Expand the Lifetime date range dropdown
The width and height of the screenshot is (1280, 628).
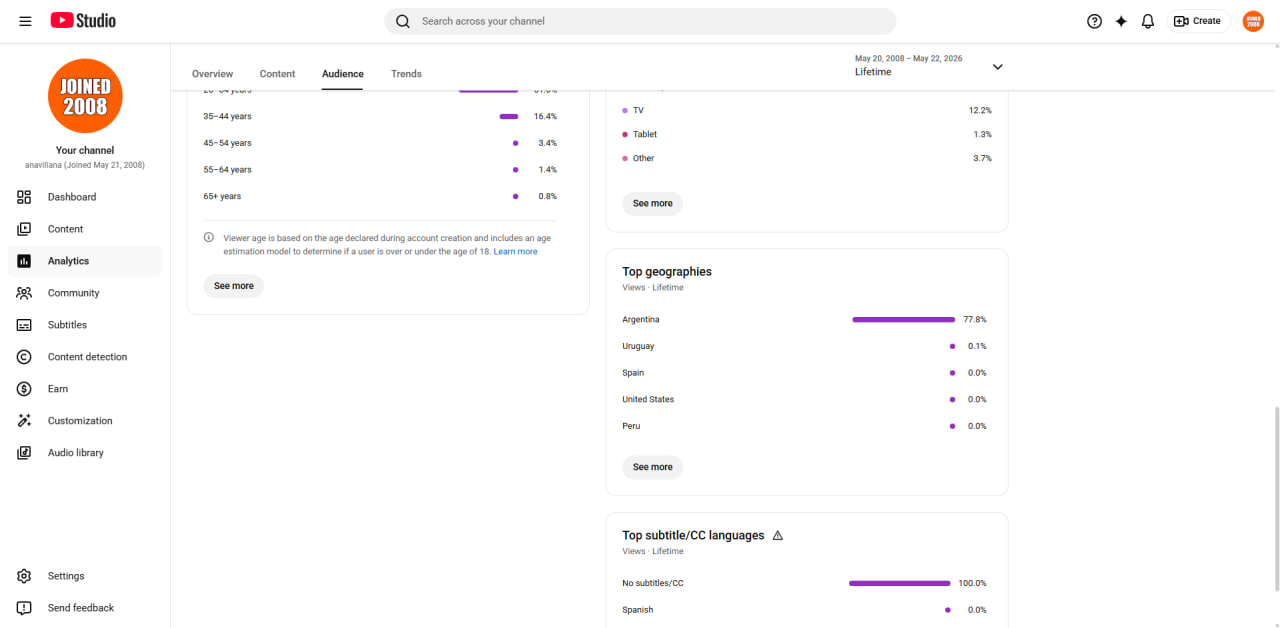pyautogui.click(x=928, y=66)
